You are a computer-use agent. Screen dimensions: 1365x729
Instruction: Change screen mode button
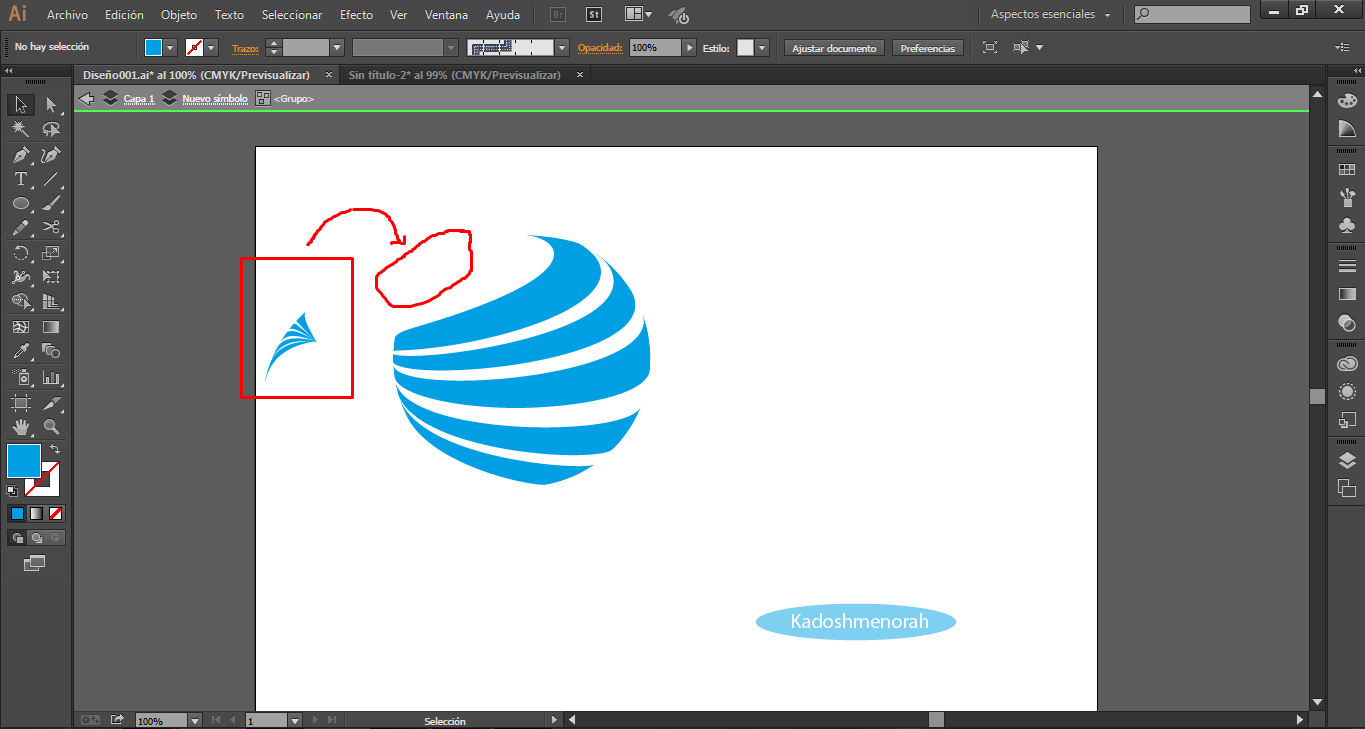tap(35, 563)
